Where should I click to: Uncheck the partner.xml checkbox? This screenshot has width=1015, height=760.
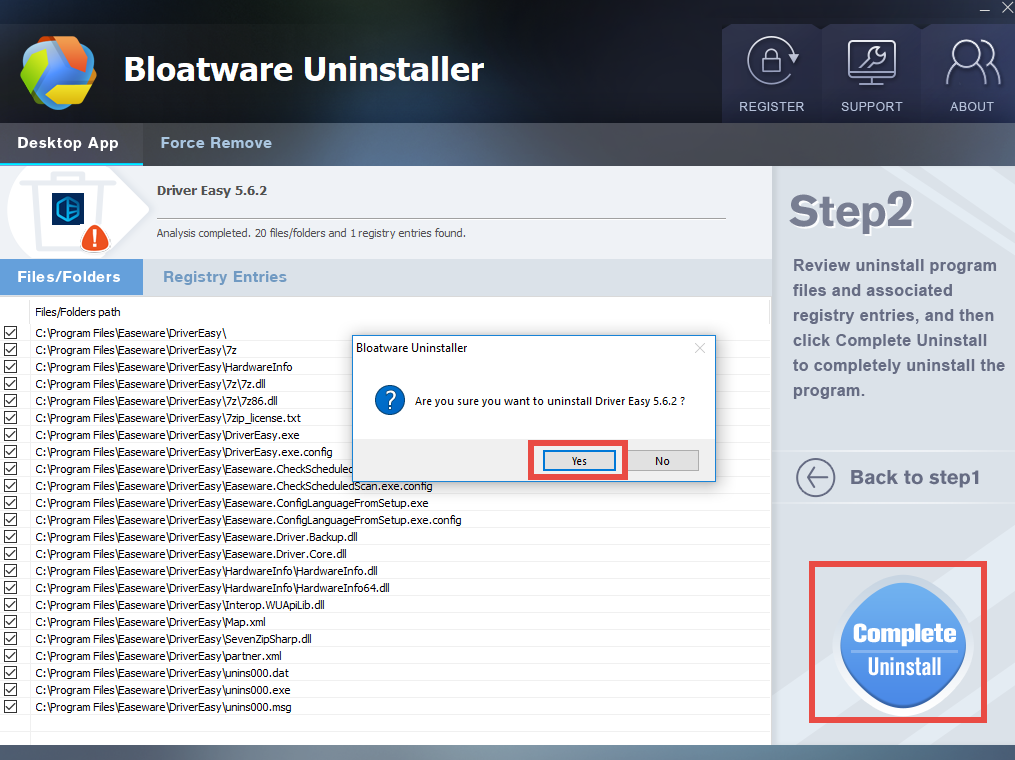click(x=10, y=656)
